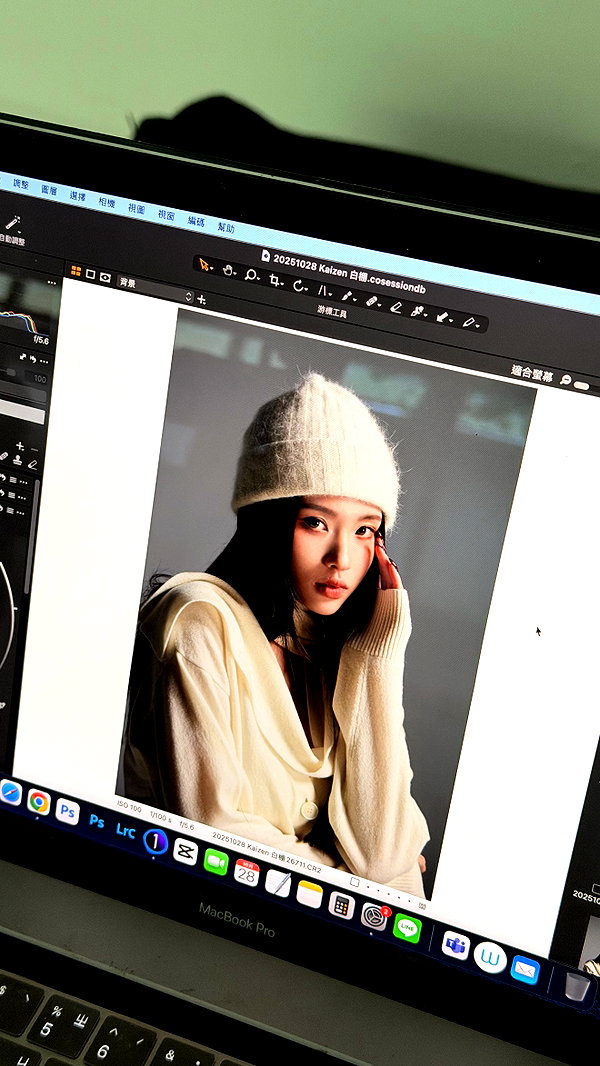Open histogram panel three-dots menu
The height and width of the screenshot is (1066, 600).
tap(52, 282)
